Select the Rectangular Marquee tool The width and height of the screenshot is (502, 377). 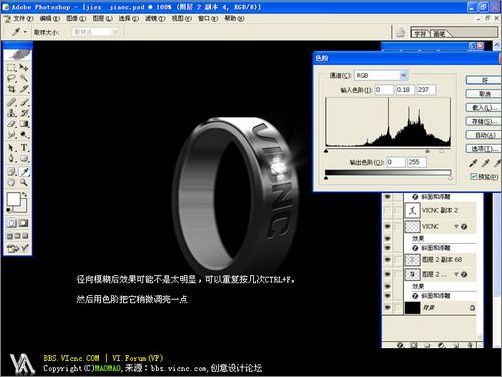[12, 67]
